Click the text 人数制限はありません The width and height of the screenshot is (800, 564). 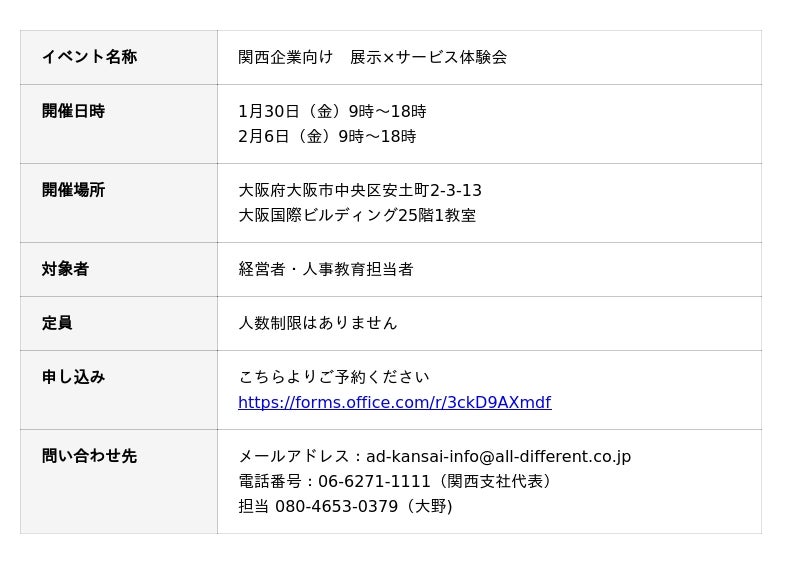pyautogui.click(x=317, y=323)
